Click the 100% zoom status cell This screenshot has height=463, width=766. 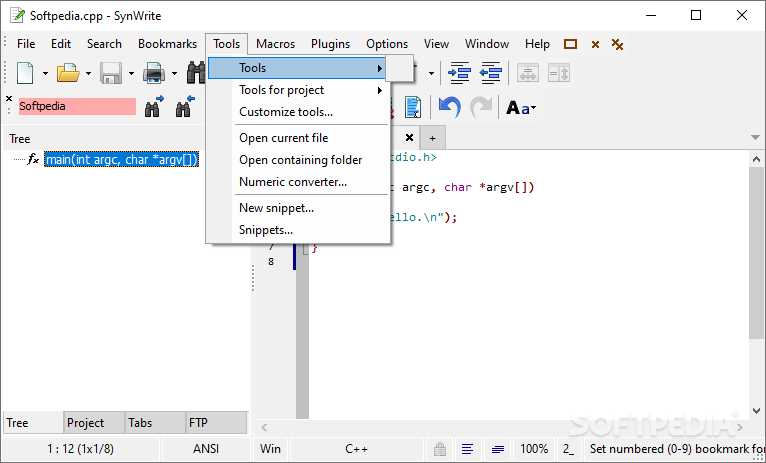534,449
